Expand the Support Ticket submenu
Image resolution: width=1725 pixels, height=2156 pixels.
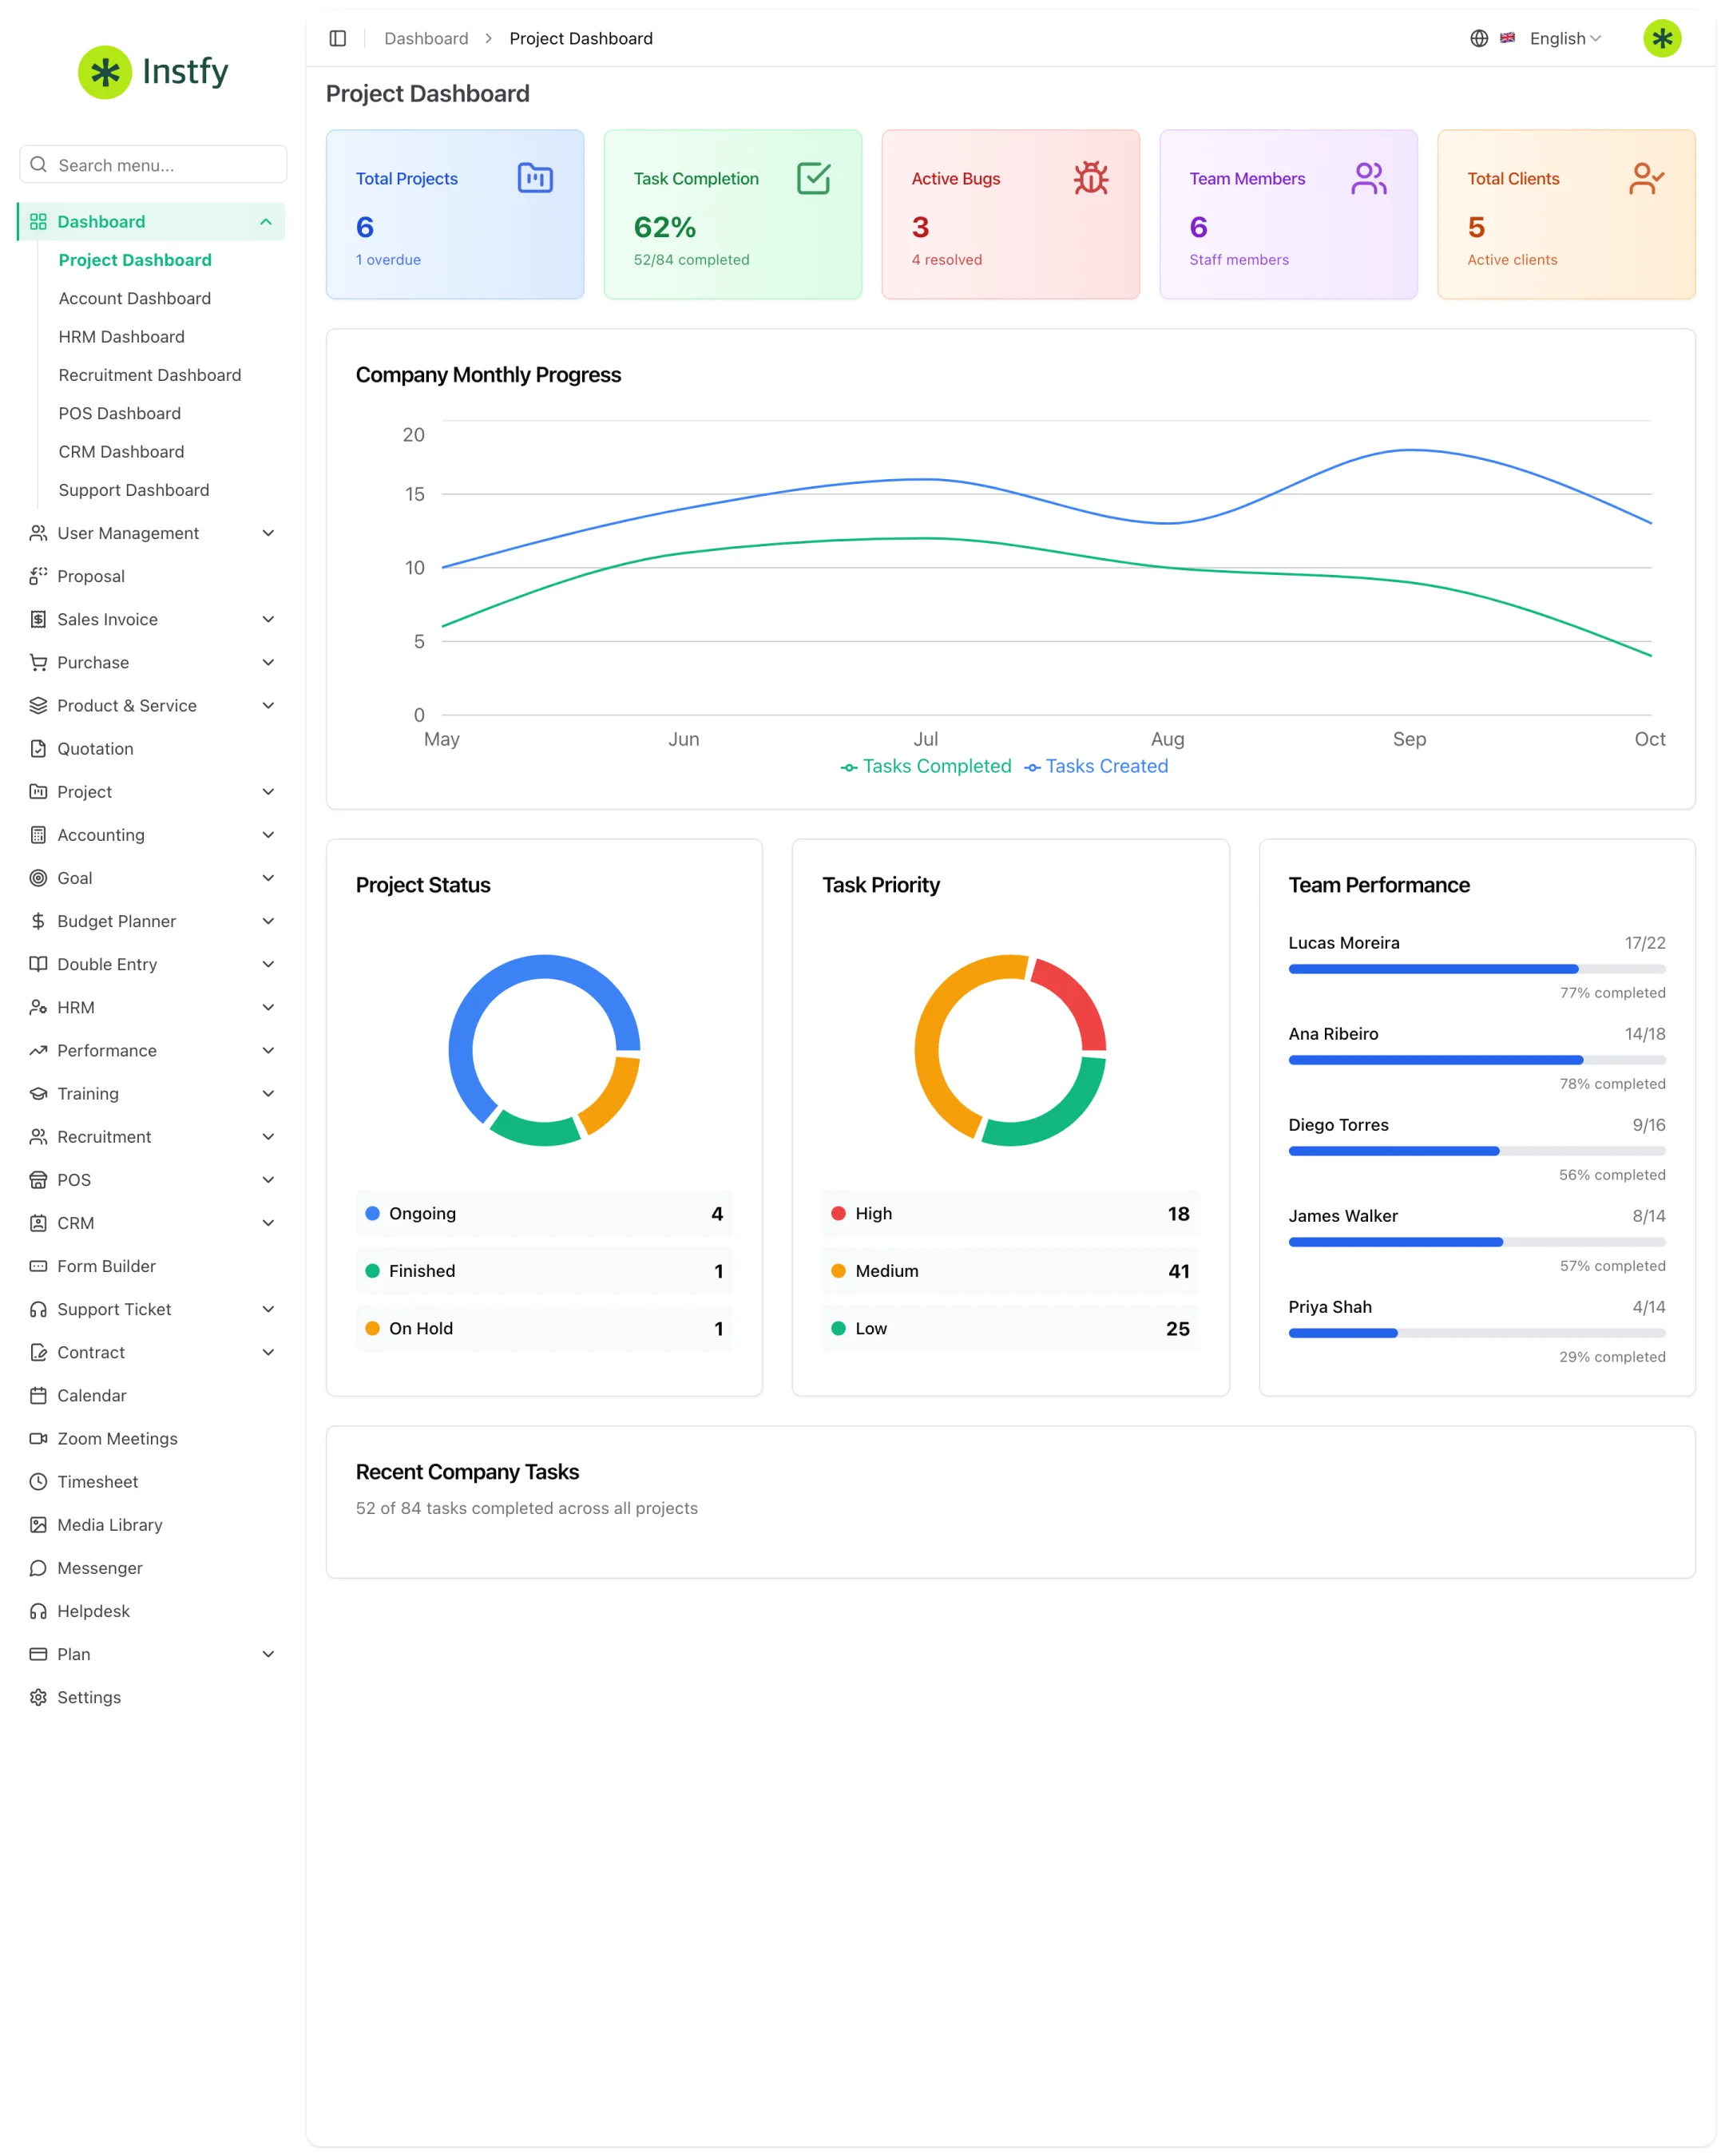[152, 1309]
